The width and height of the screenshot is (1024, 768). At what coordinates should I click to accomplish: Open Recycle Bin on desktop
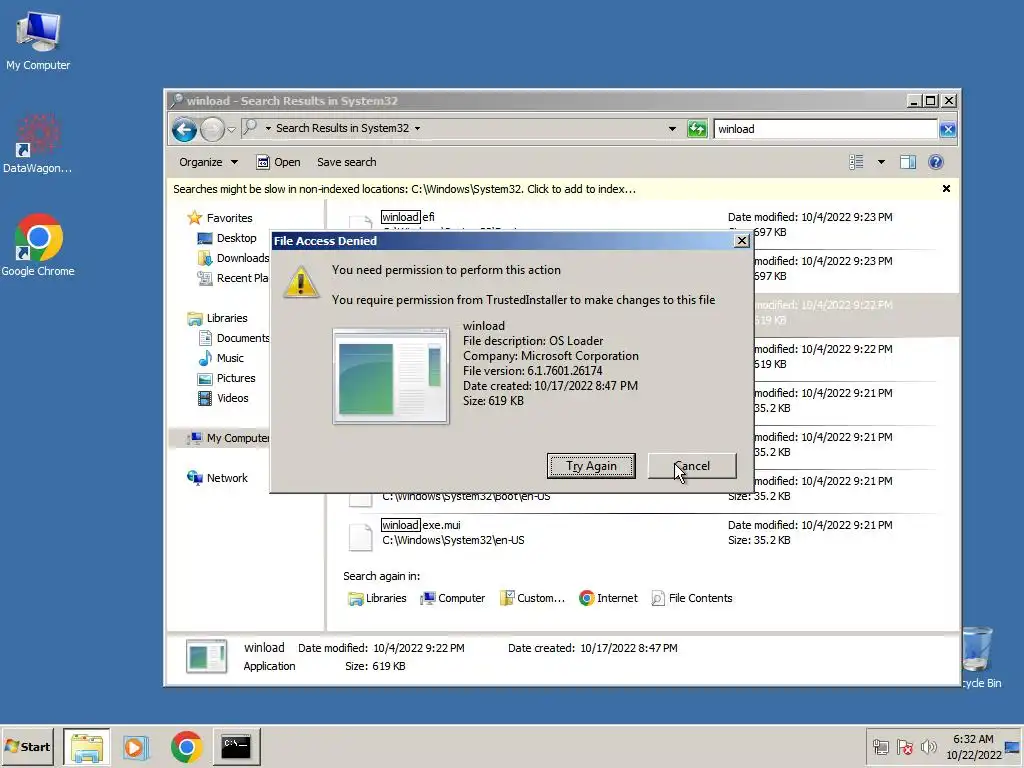[981, 657]
